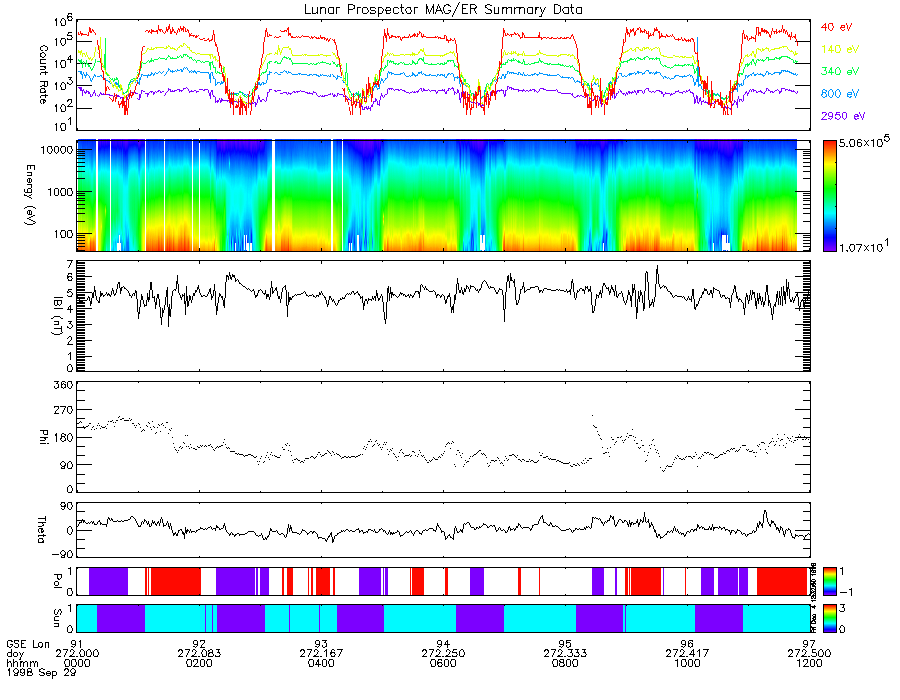Click the 'GSE Lon' row label
This screenshot has width=900, height=700.
pyautogui.click(x=28, y=644)
